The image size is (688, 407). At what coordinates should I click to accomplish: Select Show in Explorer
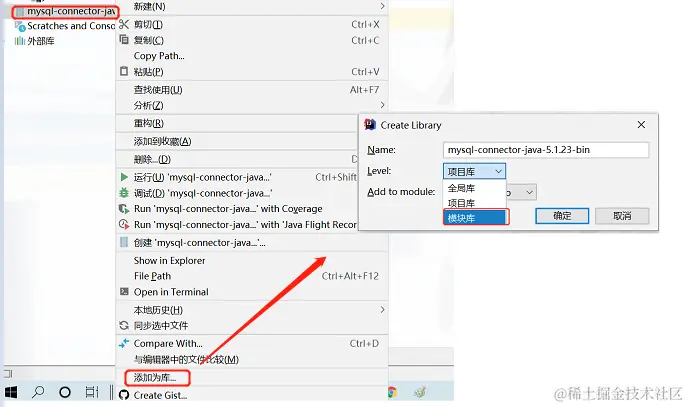click(x=252, y=261)
